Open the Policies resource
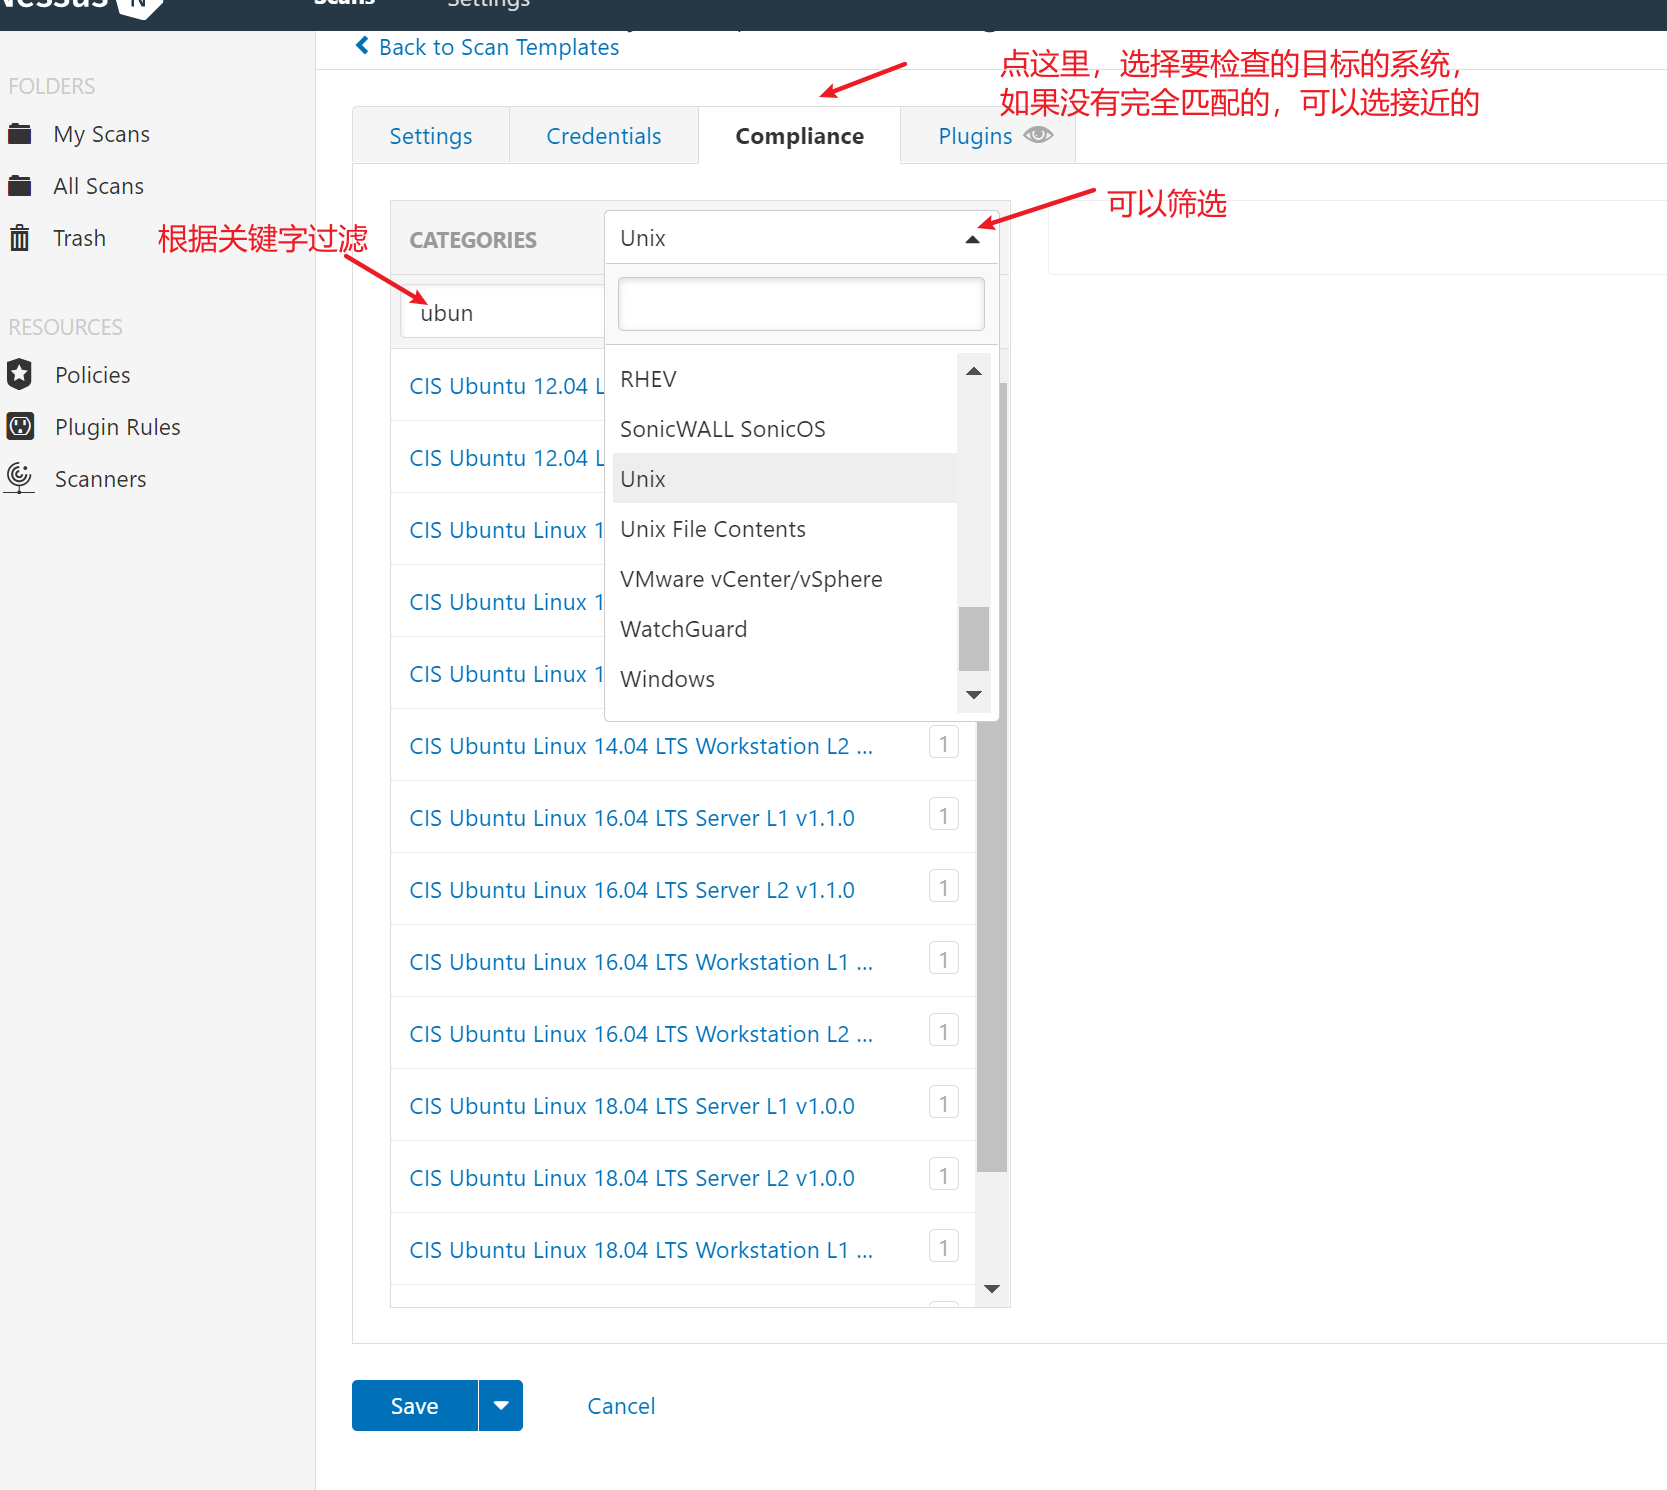This screenshot has width=1667, height=1490. click(92, 375)
